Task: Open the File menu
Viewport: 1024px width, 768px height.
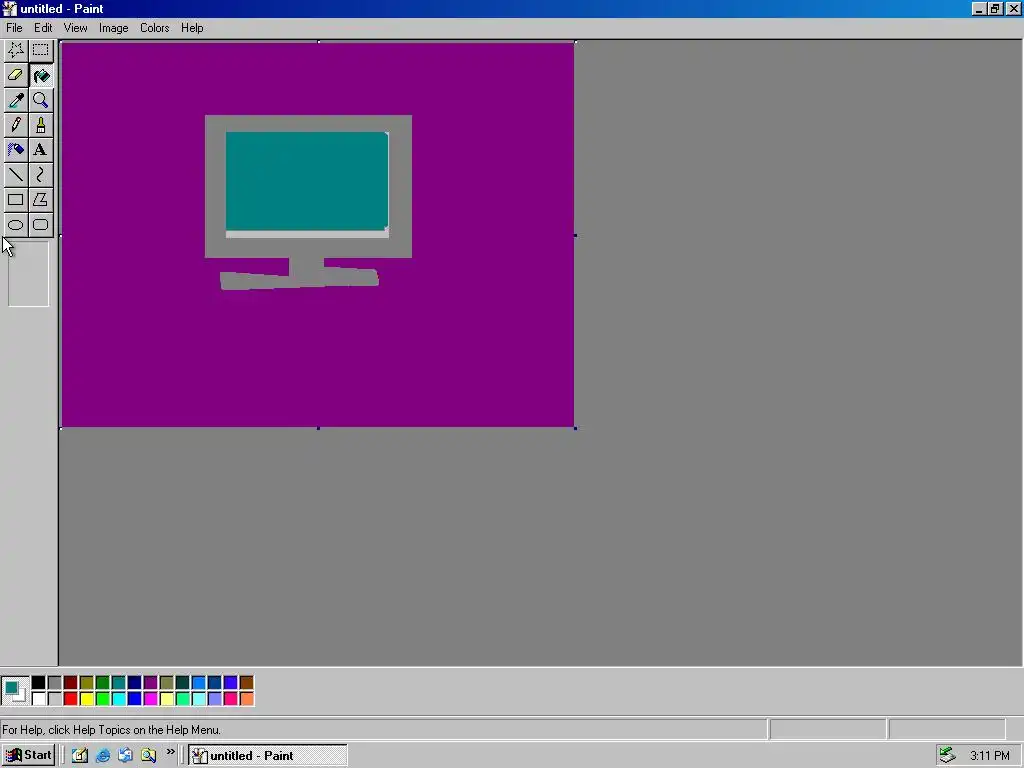Action: [14, 28]
